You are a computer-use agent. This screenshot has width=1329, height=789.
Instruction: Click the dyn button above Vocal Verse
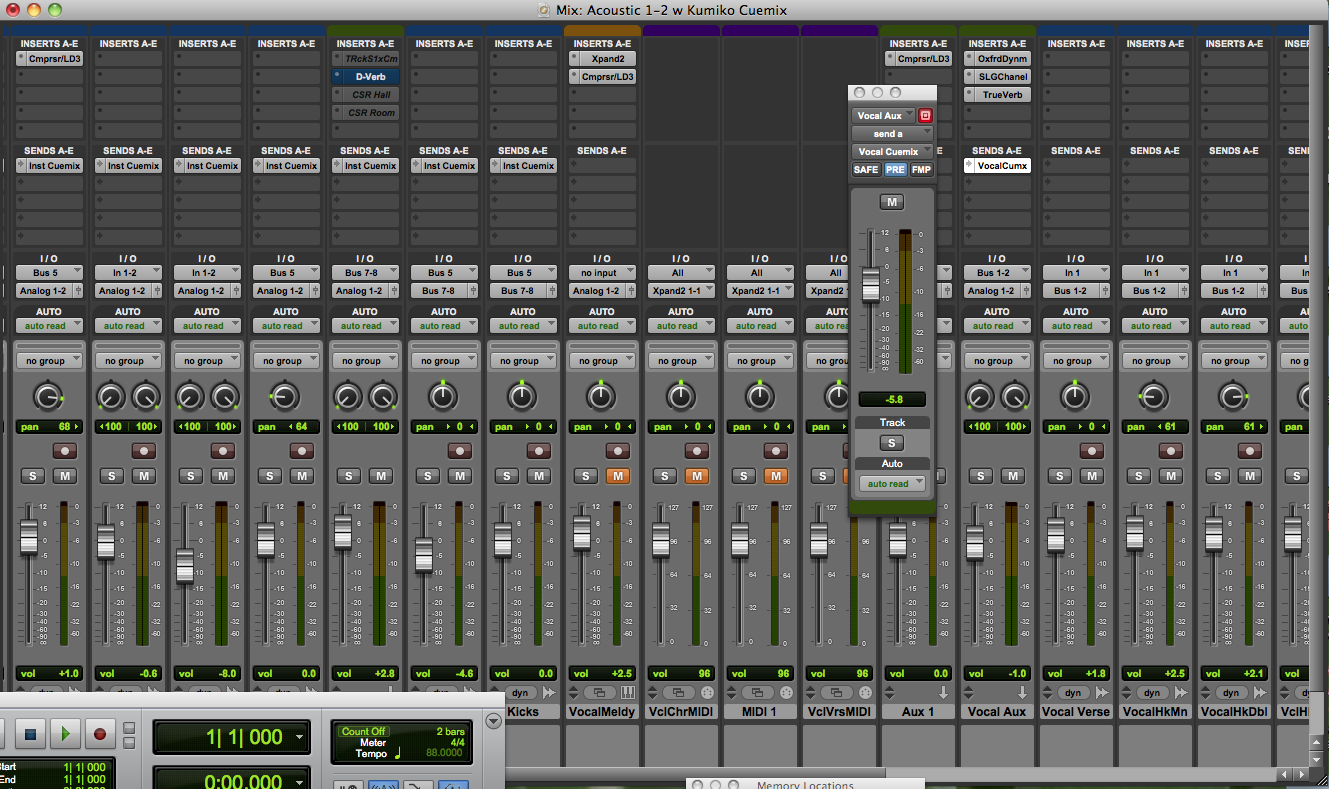tap(1072, 692)
